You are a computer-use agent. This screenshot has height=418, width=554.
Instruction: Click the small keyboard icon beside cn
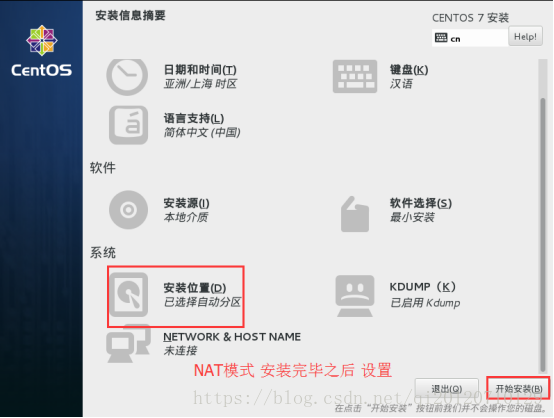441,37
